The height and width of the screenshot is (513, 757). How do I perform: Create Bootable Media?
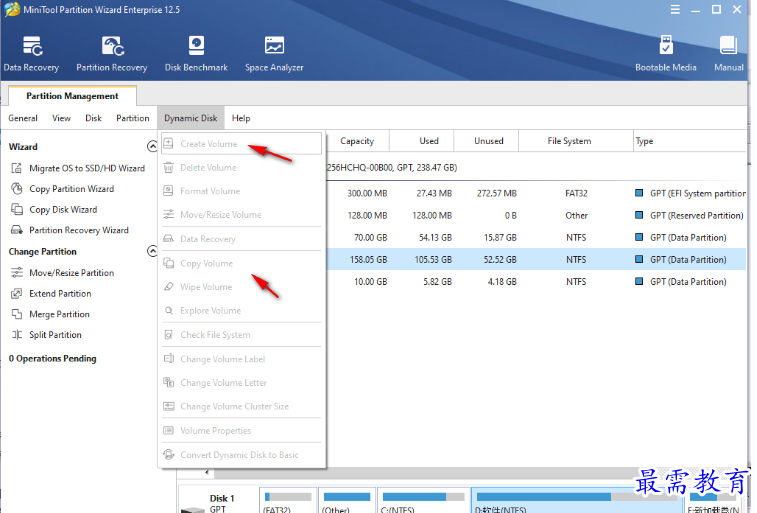pos(665,54)
